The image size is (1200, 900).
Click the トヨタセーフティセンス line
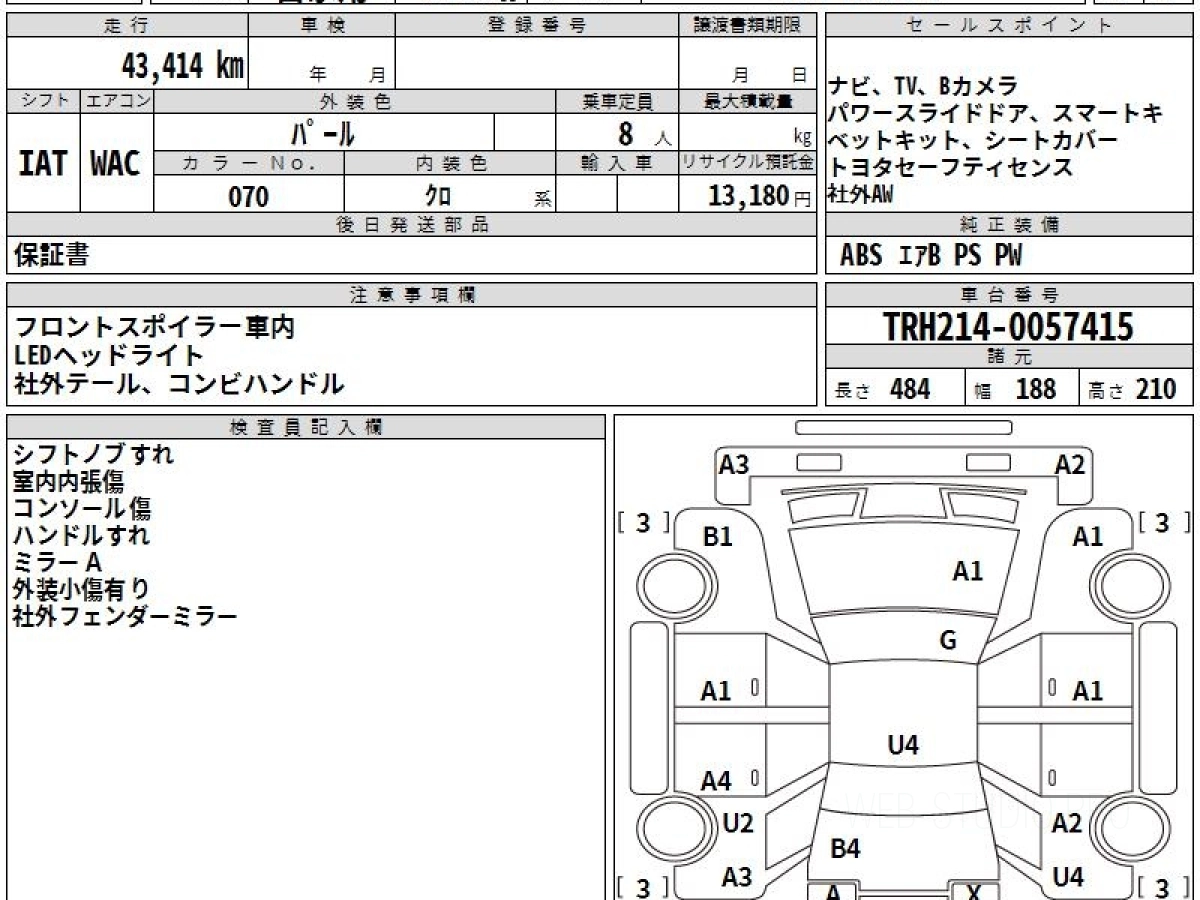click(x=951, y=167)
